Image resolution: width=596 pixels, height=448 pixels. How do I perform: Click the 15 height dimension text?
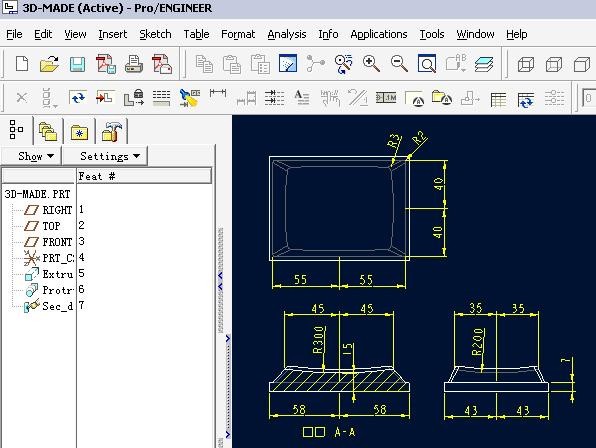348,349
